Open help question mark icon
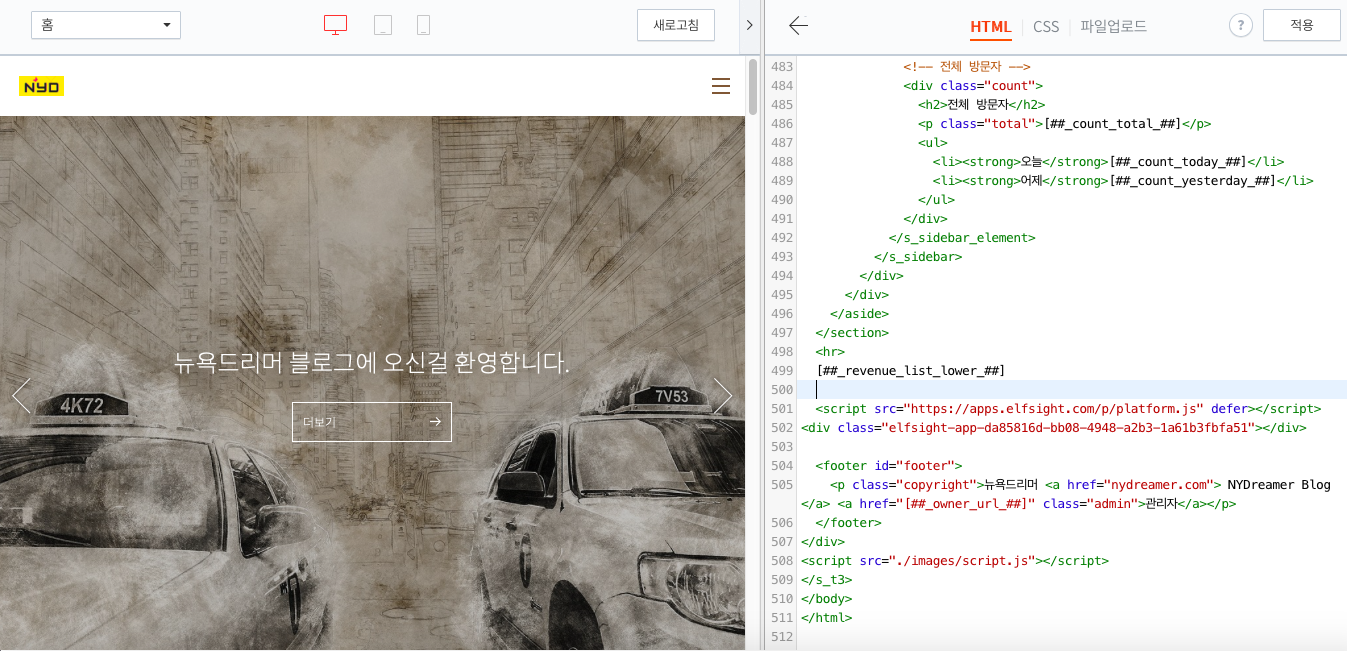1347x651 pixels. (1240, 26)
